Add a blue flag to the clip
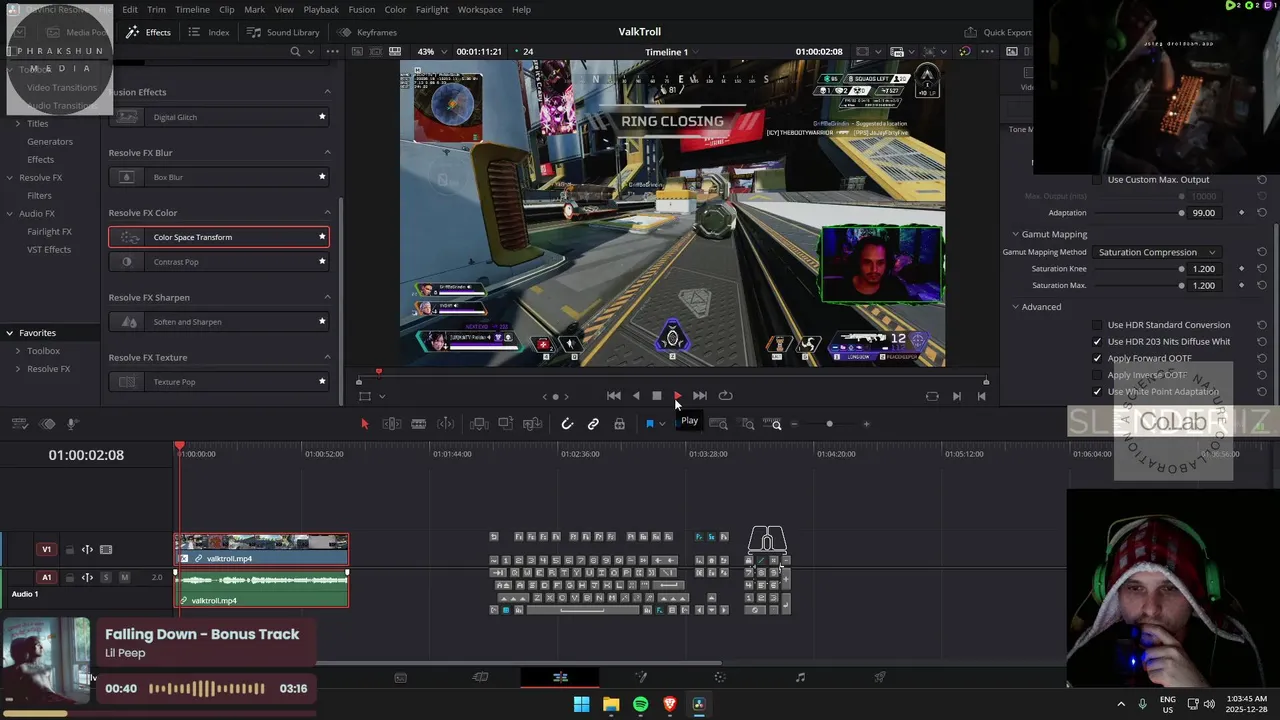1280x720 pixels. coord(649,424)
